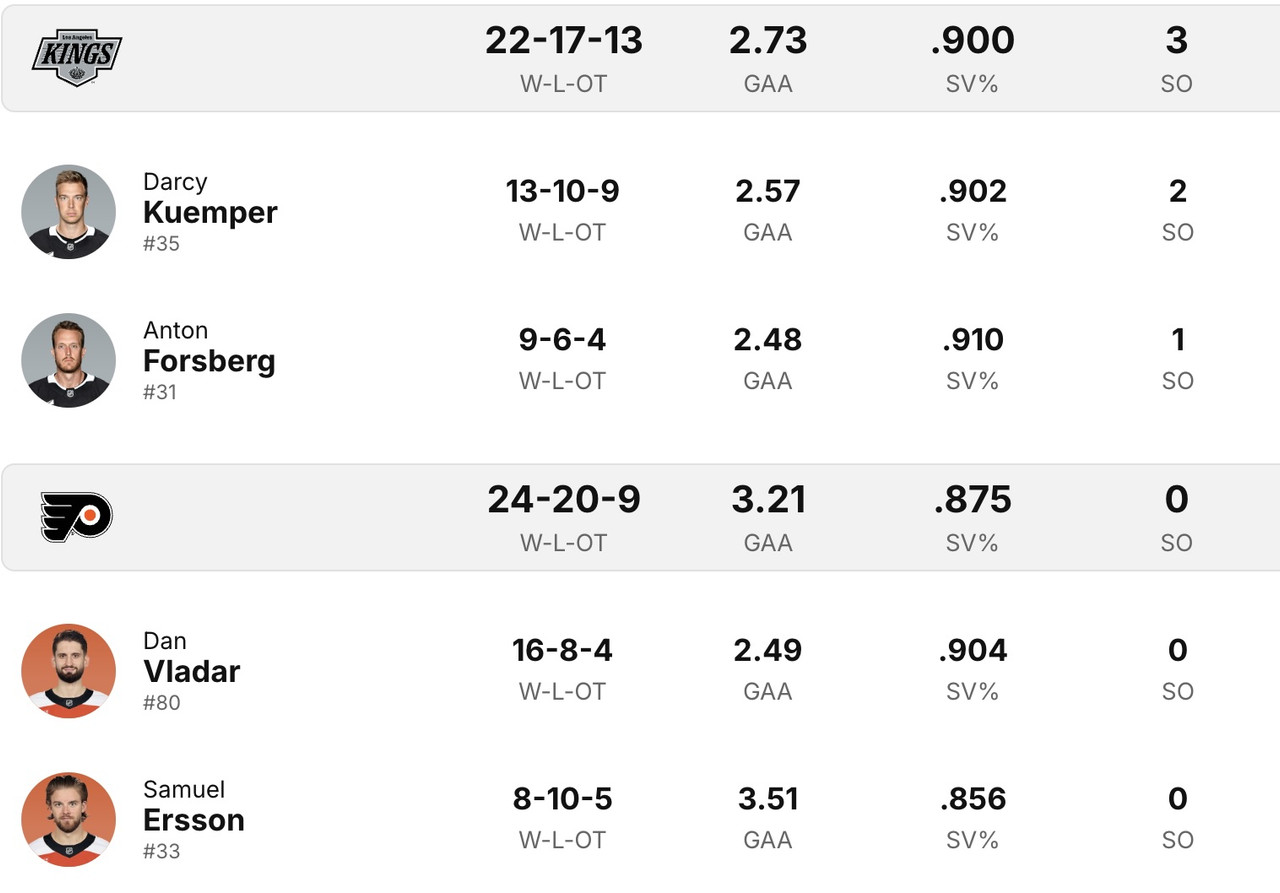This screenshot has height=893, width=1280.
Task: Click the Kings 2.73 team GAA
Action: click(x=768, y=41)
